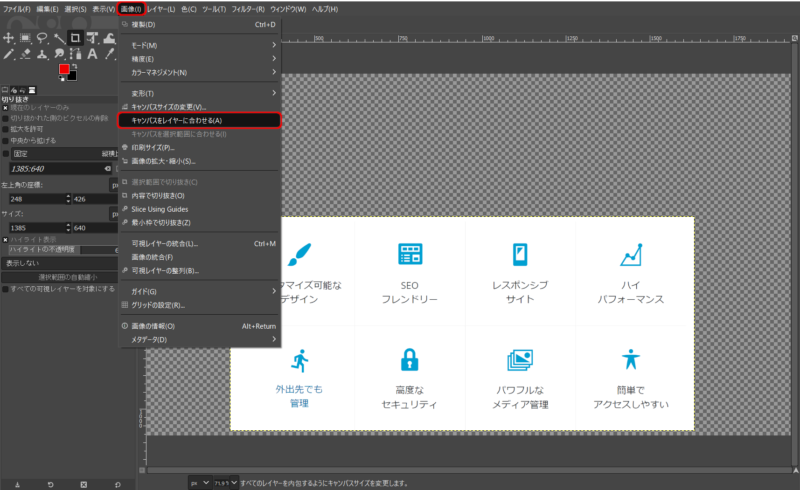The height and width of the screenshot is (490, 800).
Task: Expand the モード(M) submenu
Action: tap(199, 45)
